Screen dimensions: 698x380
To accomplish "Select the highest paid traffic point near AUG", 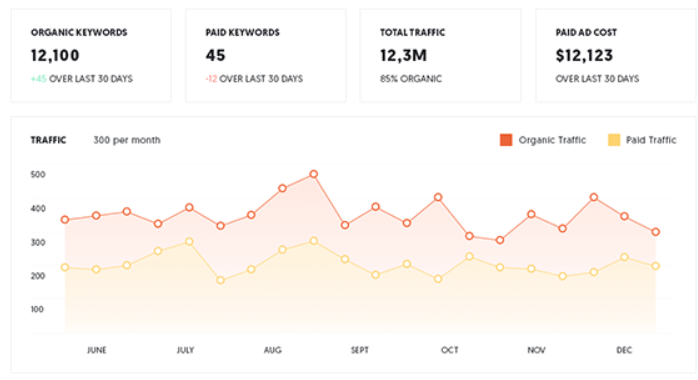I will tap(313, 241).
